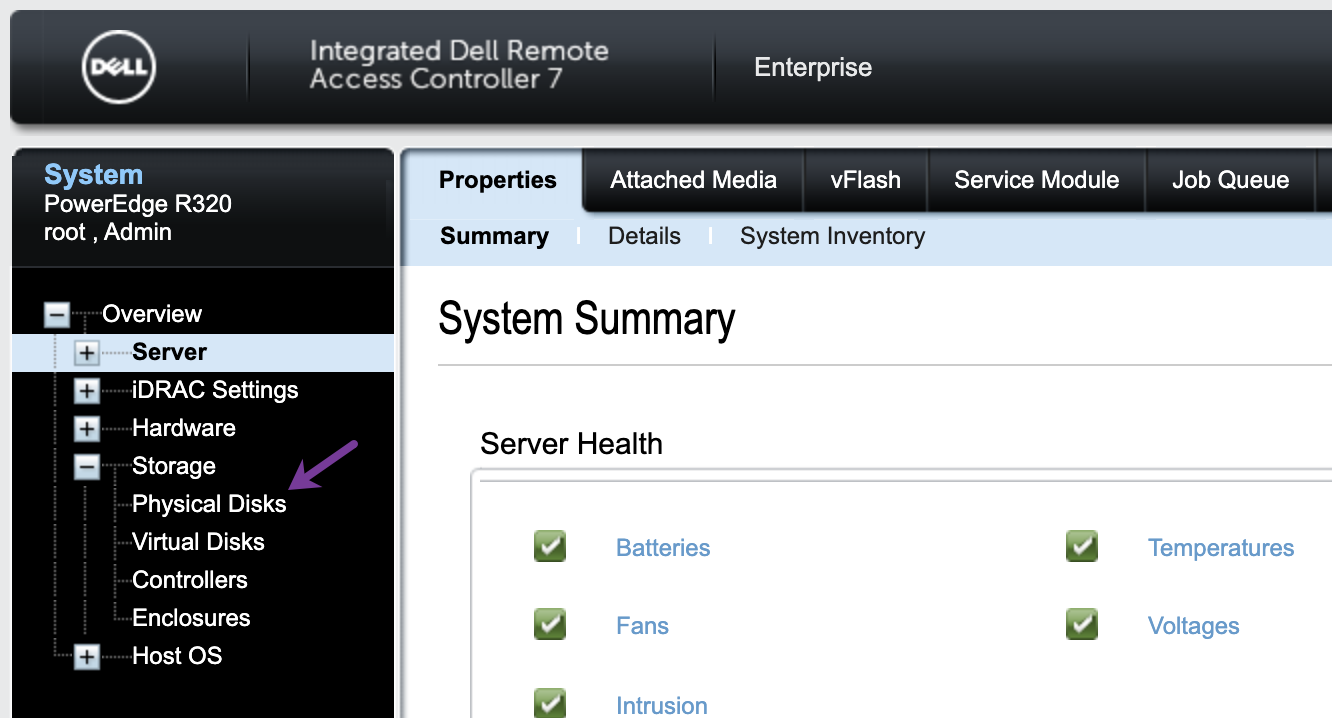Open the vFlash tab
1332x718 pixels.
click(865, 180)
